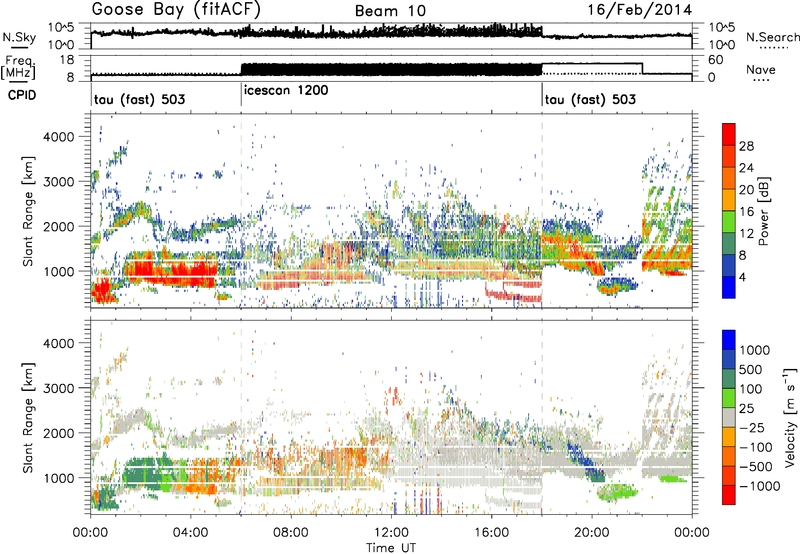The image size is (800, 554).
Task: Click the 'tau (fast) 503' label after 18:00
Action: [x=590, y=99]
